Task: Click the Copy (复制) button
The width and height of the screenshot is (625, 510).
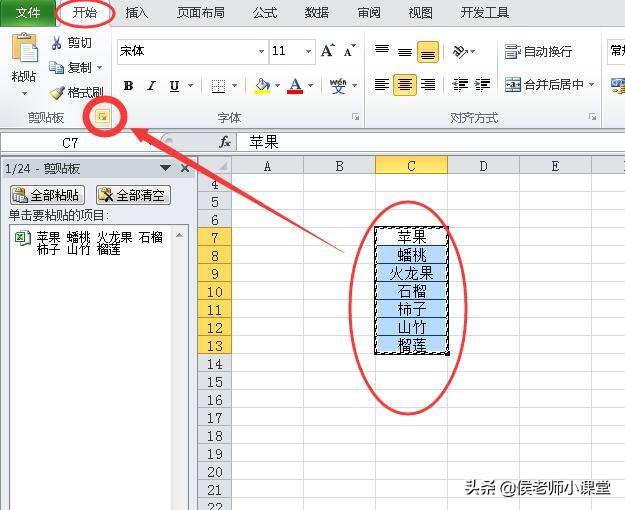Action: tap(70, 68)
